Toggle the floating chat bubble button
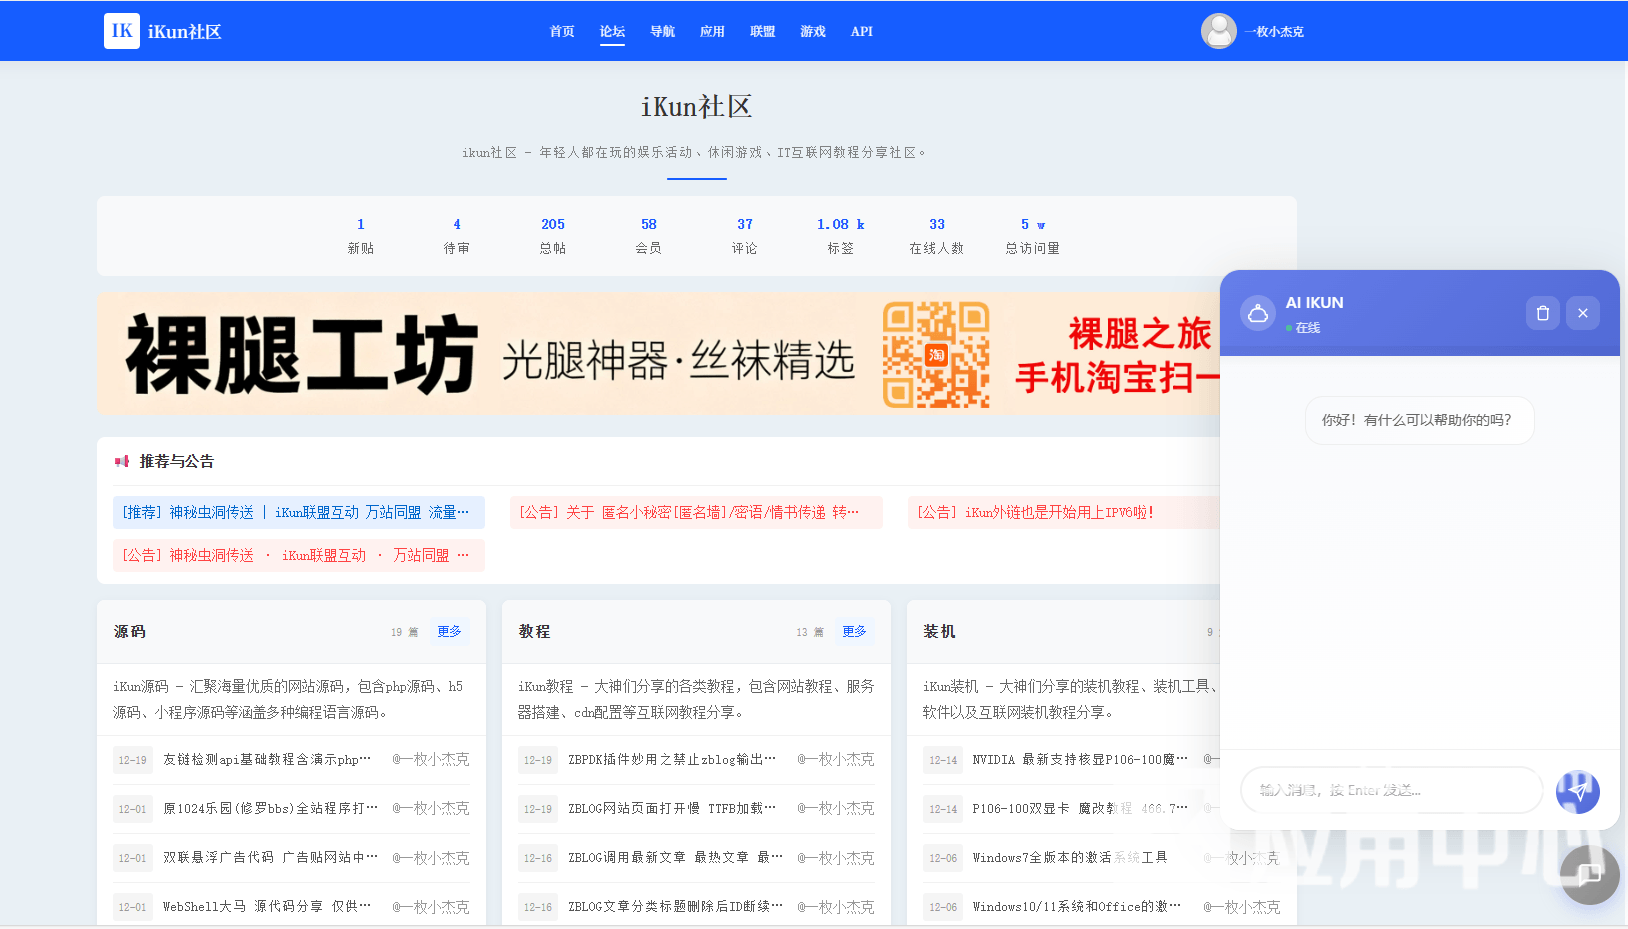Image resolution: width=1628 pixels, height=929 pixels. 1588,874
